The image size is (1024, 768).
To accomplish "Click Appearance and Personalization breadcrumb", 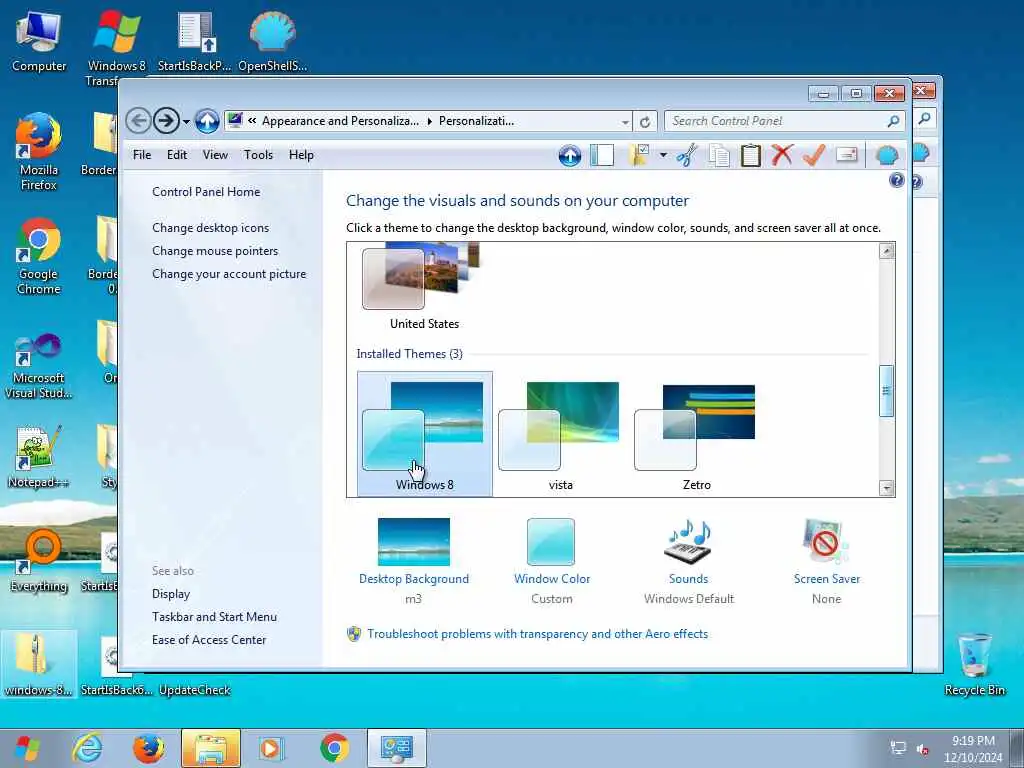I will (x=340, y=121).
